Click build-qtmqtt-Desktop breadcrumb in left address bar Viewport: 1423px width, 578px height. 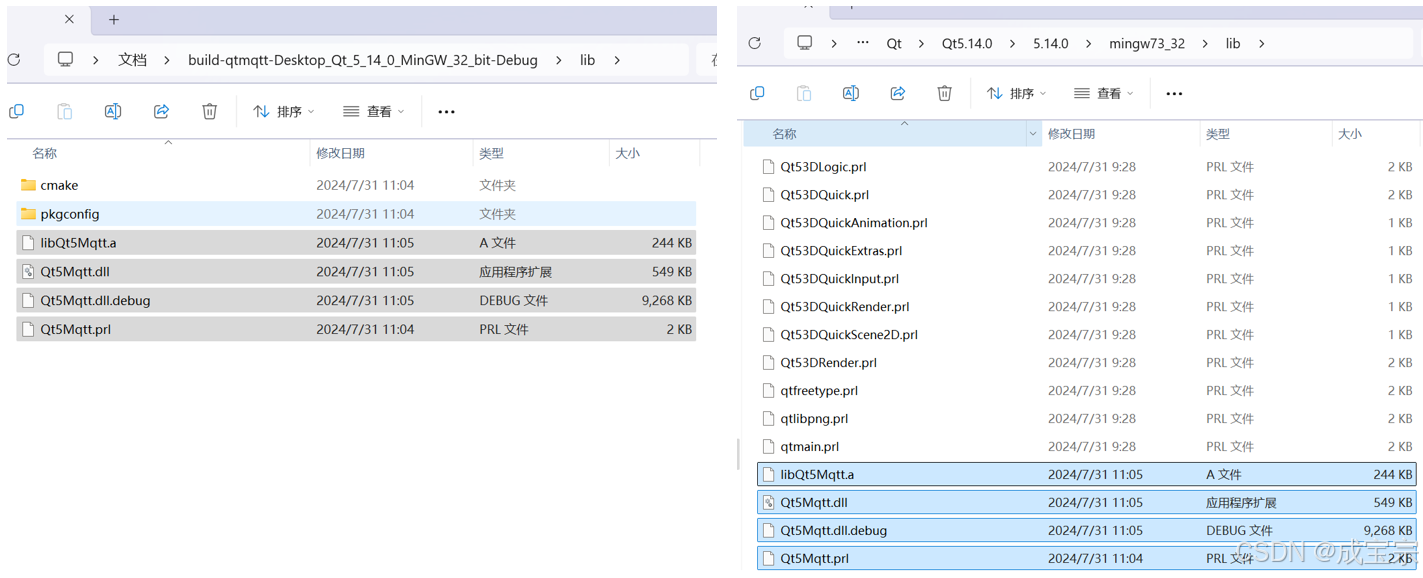363,60
